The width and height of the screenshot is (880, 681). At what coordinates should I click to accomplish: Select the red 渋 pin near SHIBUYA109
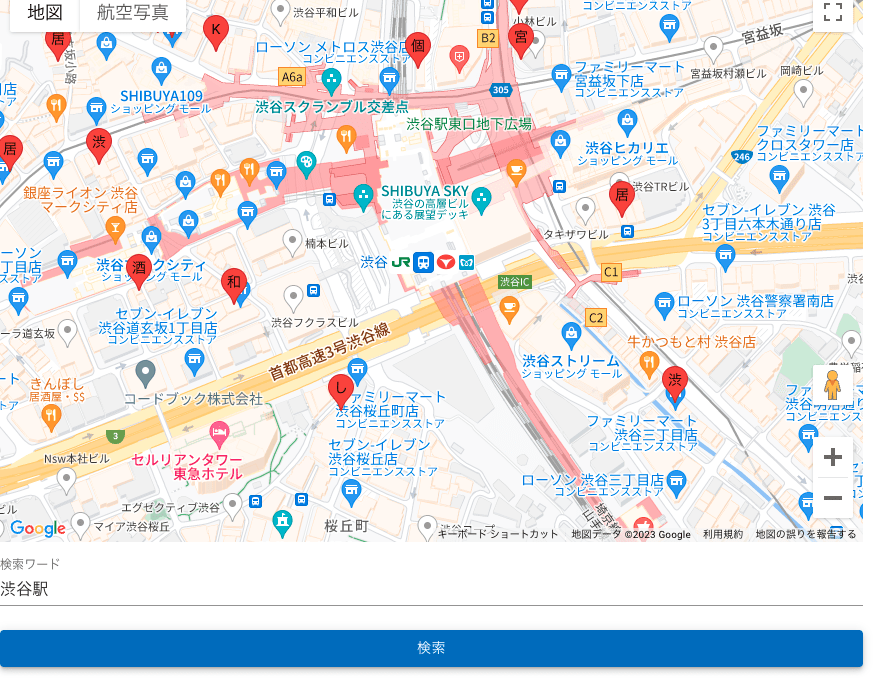99,145
